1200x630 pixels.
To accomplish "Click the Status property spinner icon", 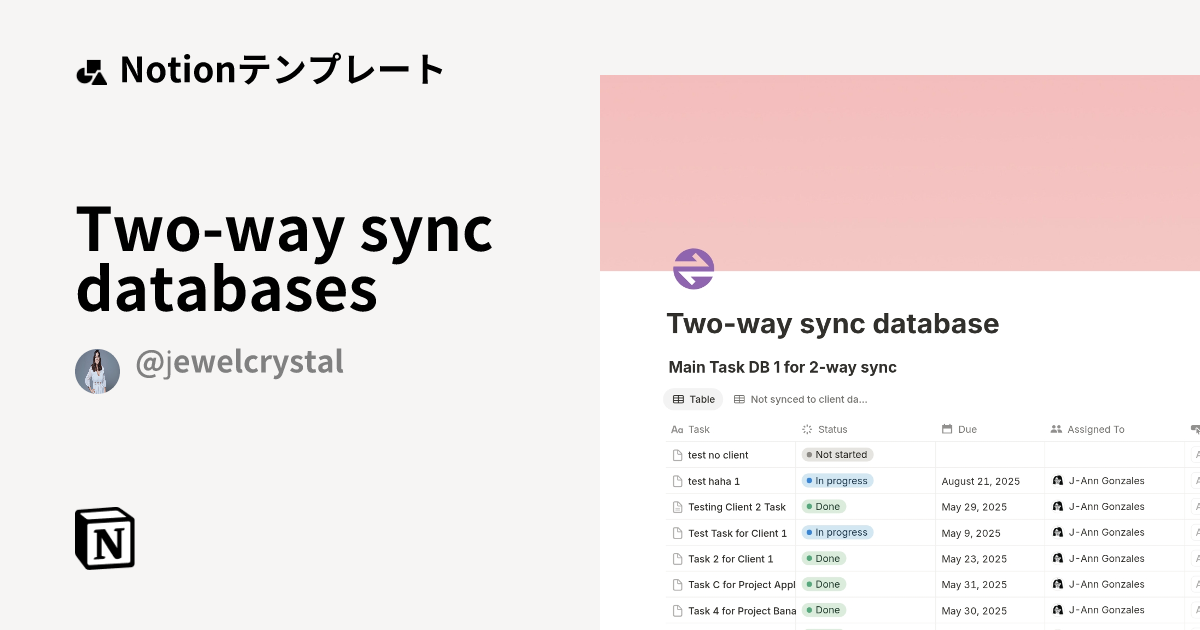I will [806, 429].
